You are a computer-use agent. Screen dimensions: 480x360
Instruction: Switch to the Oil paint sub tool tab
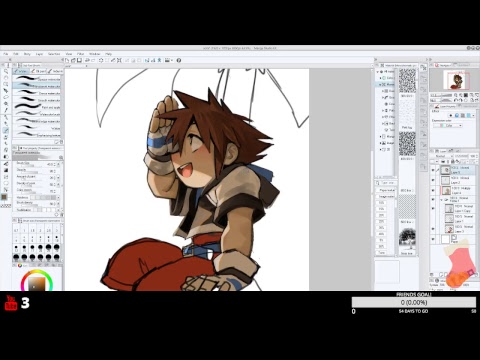click(x=38, y=71)
